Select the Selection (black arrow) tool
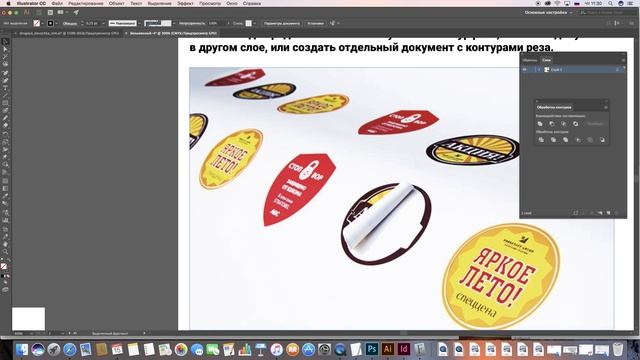Image resolution: width=640 pixels, height=360 pixels. [5, 42]
